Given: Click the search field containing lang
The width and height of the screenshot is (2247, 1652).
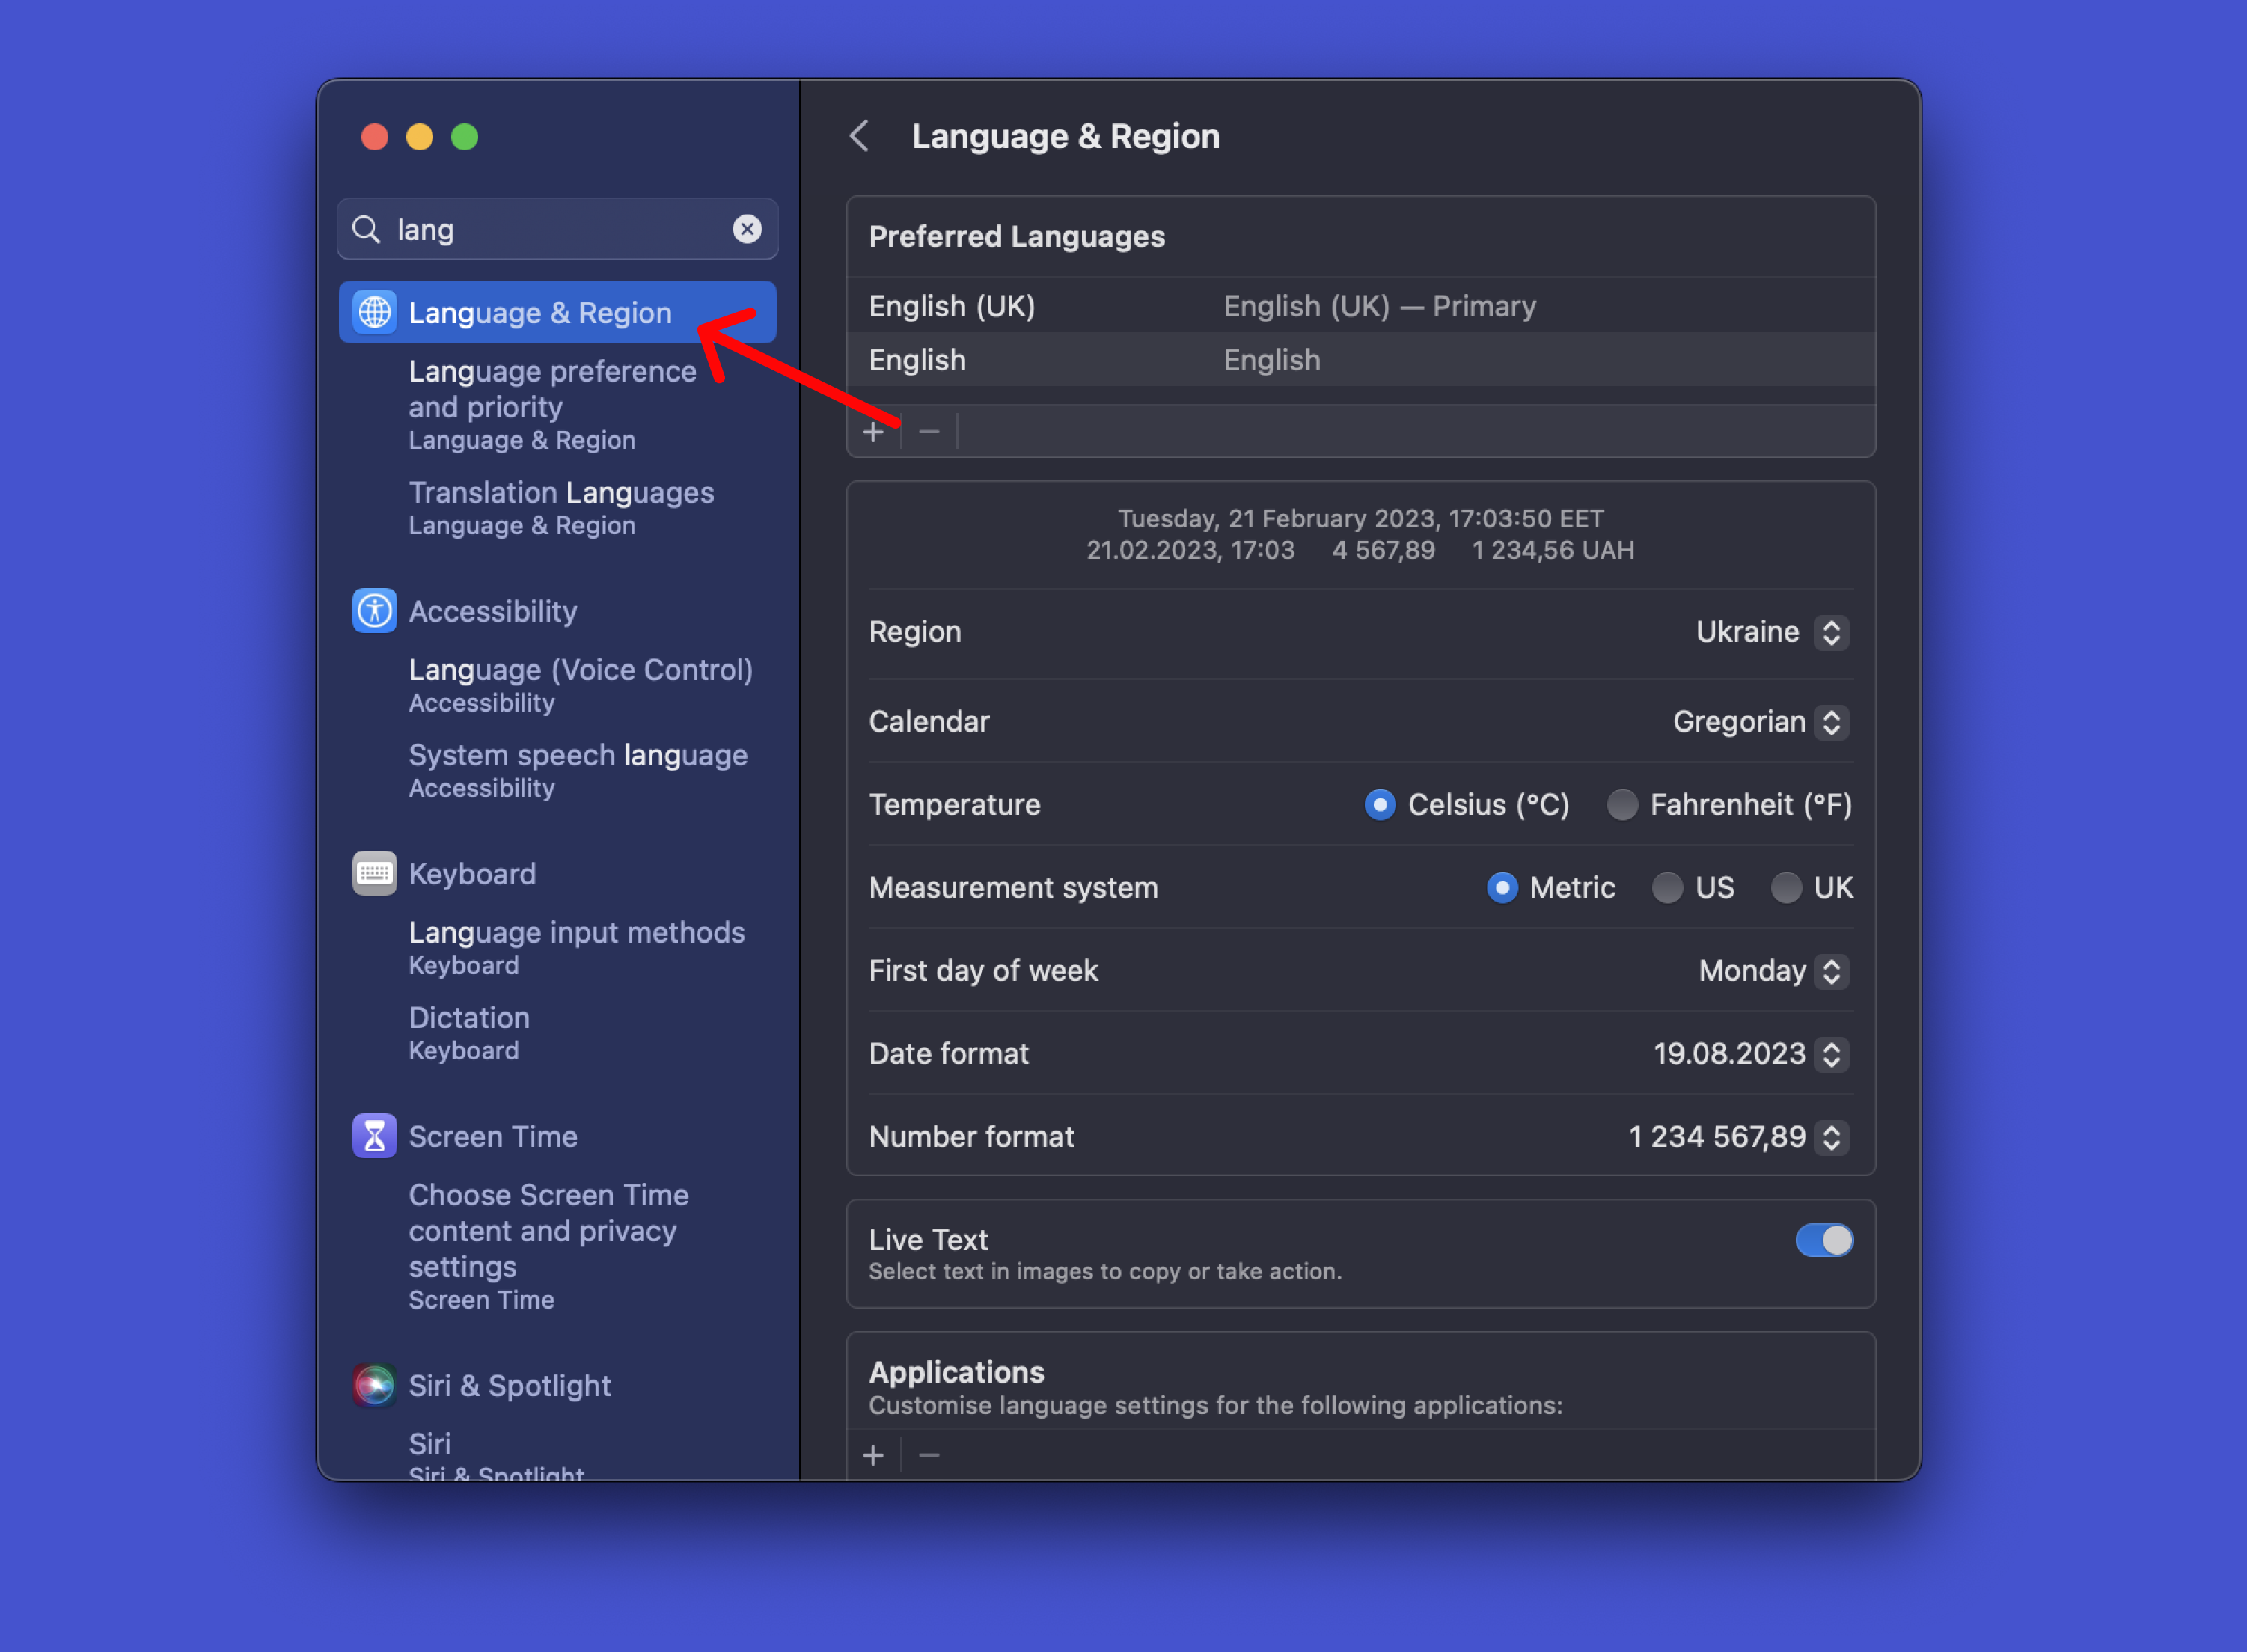Looking at the screenshot, I should coord(558,229).
